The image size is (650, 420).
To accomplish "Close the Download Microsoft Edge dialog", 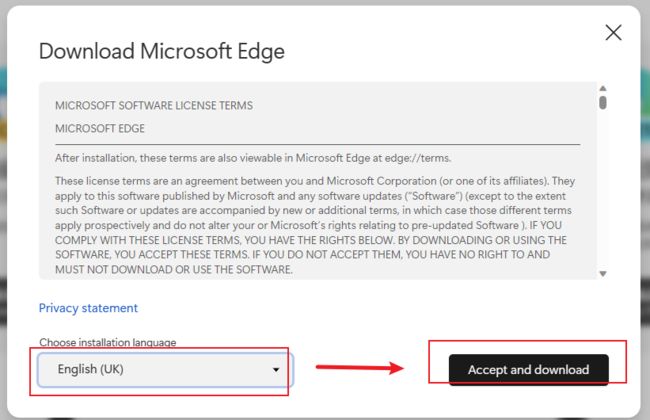I will click(x=613, y=32).
